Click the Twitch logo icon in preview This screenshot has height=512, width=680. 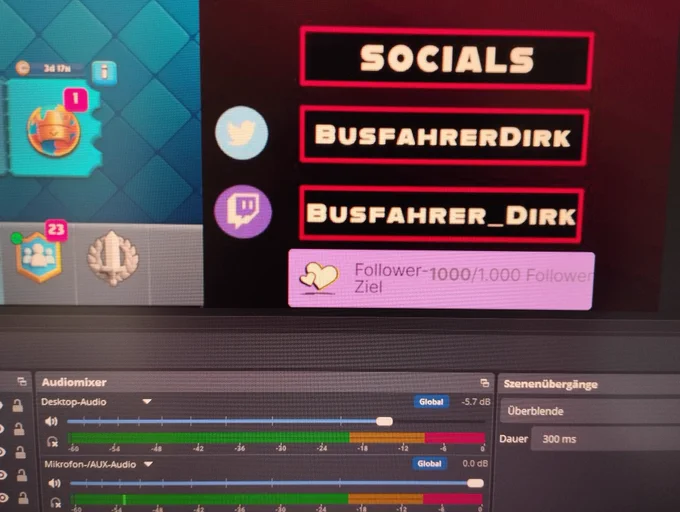click(x=243, y=212)
